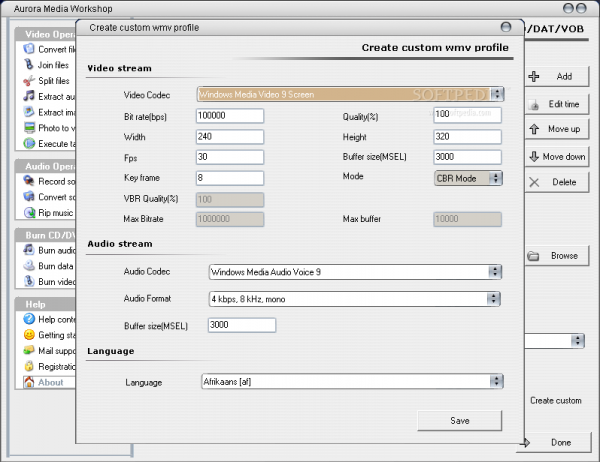Click the Mail support envelope icon

pyautogui.click(x=29, y=351)
